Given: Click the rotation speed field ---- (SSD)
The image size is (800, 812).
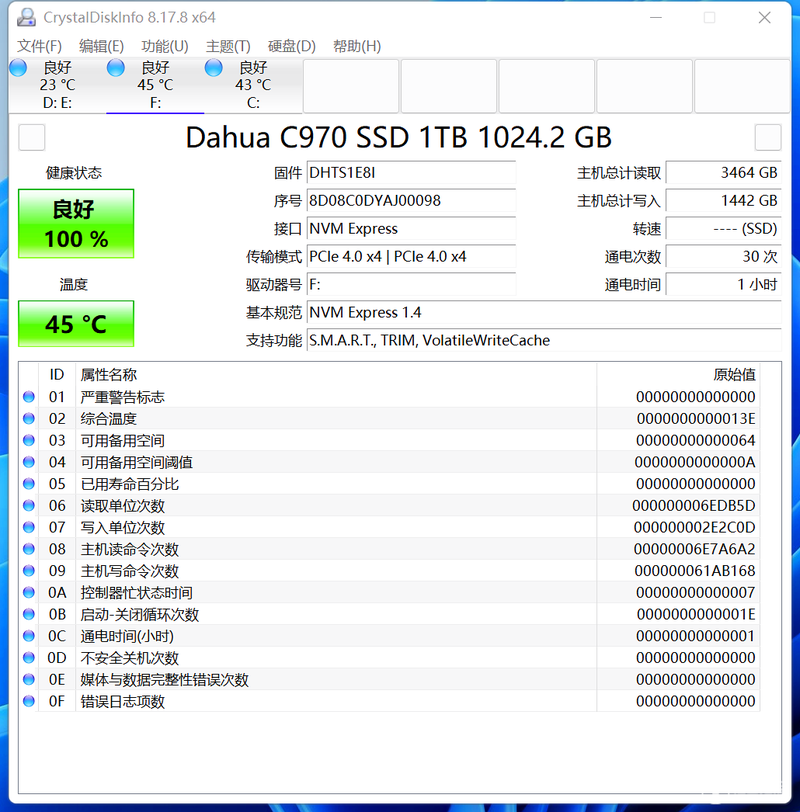Looking at the screenshot, I should [x=723, y=229].
